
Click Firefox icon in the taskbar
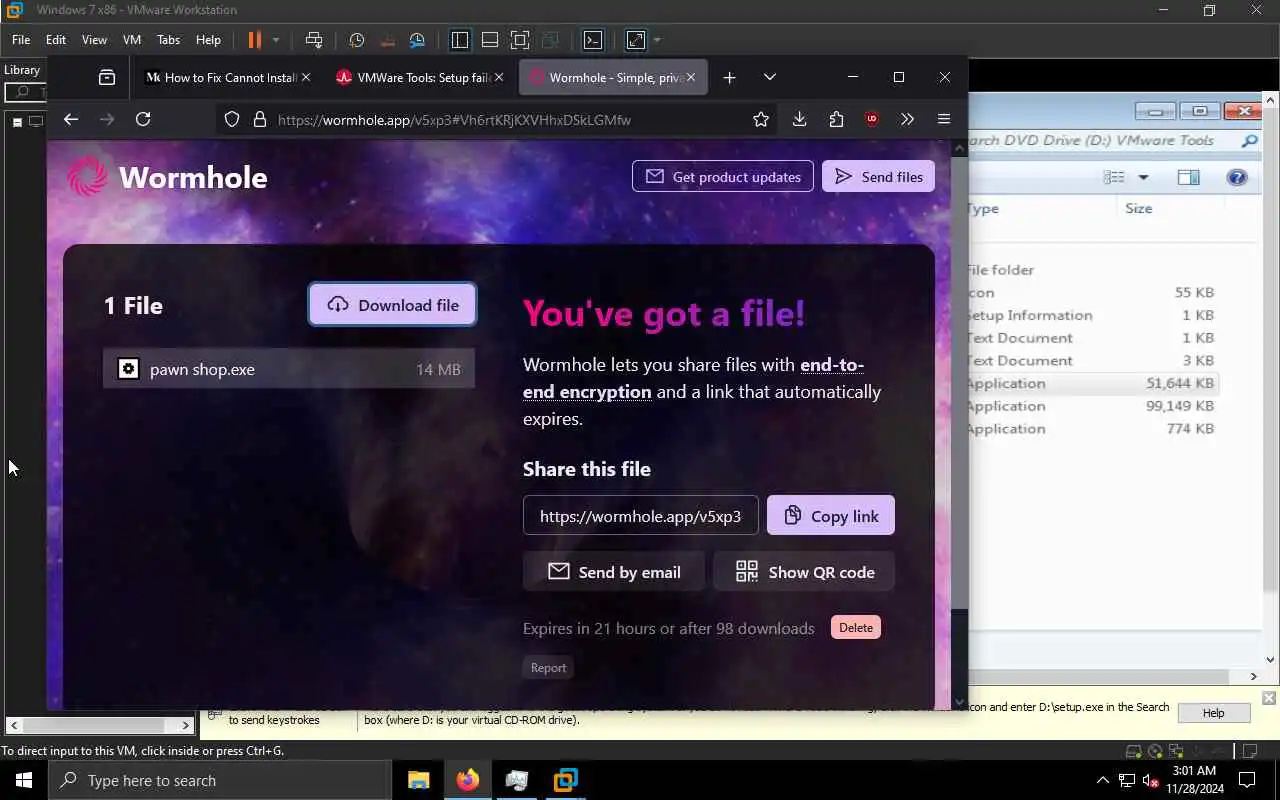point(467,780)
